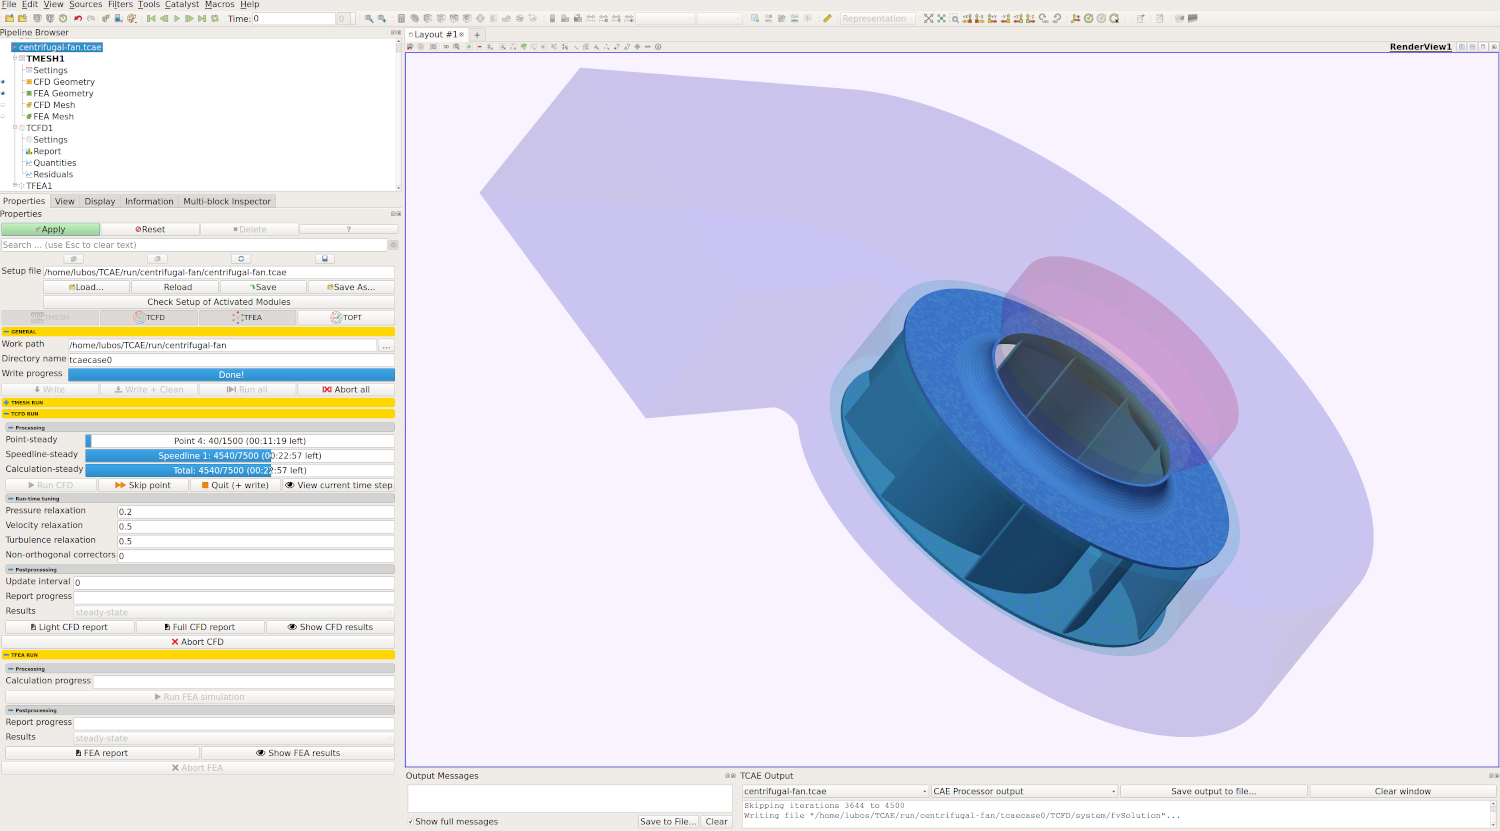This screenshot has width=1500, height=831.
Task: Enable the Show full messages checkbox
Action: coord(411,822)
